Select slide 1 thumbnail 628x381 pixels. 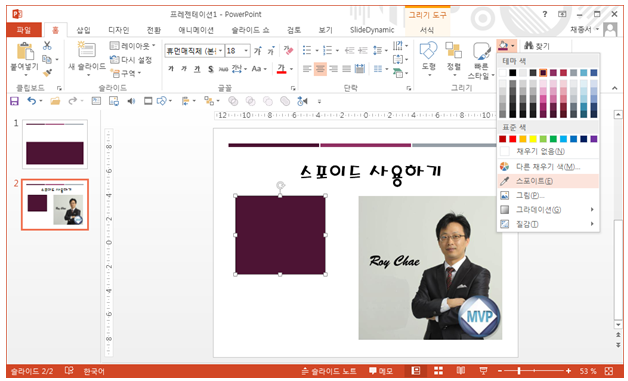pyautogui.click(x=55, y=144)
